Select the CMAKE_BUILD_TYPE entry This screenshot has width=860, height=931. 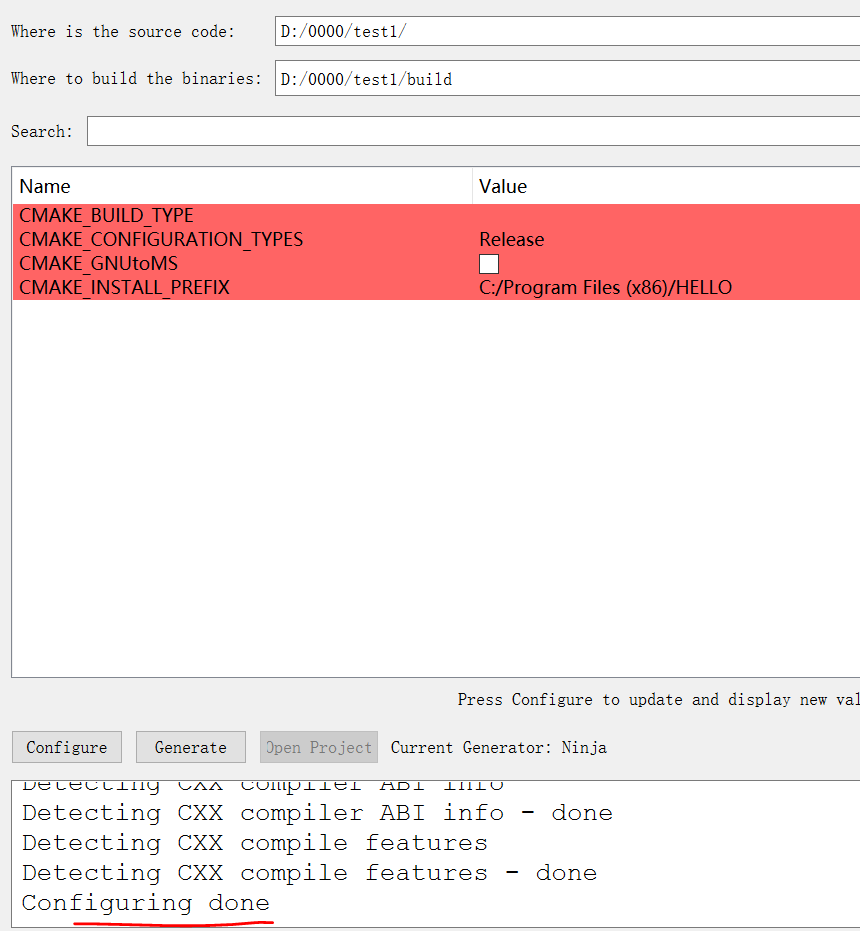click(108, 215)
